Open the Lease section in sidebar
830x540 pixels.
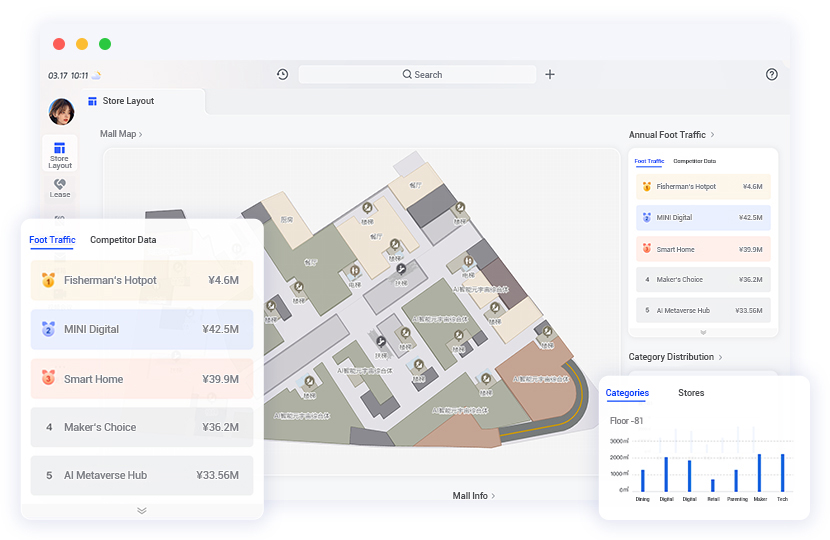[60, 188]
